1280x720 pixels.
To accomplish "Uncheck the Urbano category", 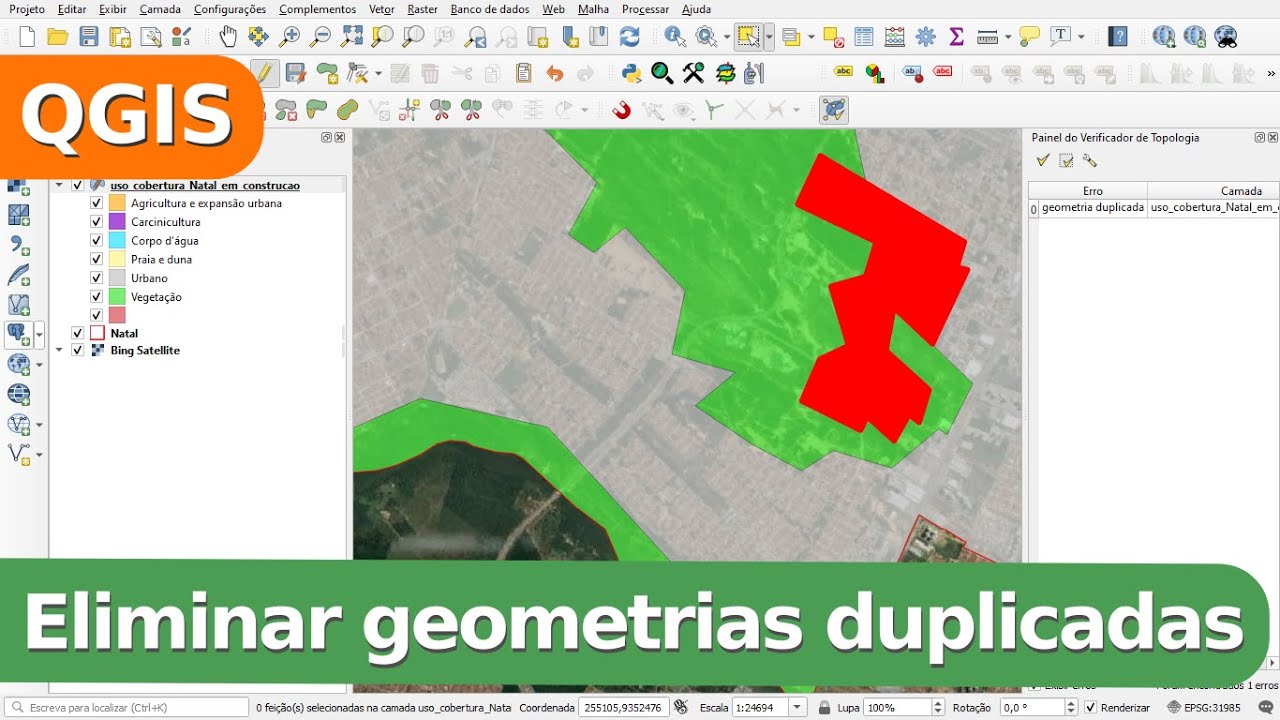I will click(96, 278).
